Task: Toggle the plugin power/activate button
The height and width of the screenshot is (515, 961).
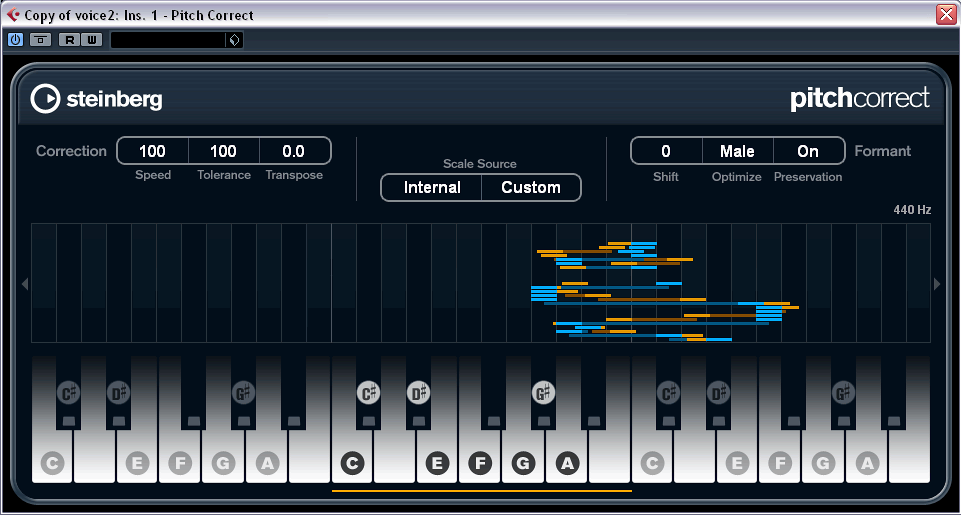Action: (15, 40)
